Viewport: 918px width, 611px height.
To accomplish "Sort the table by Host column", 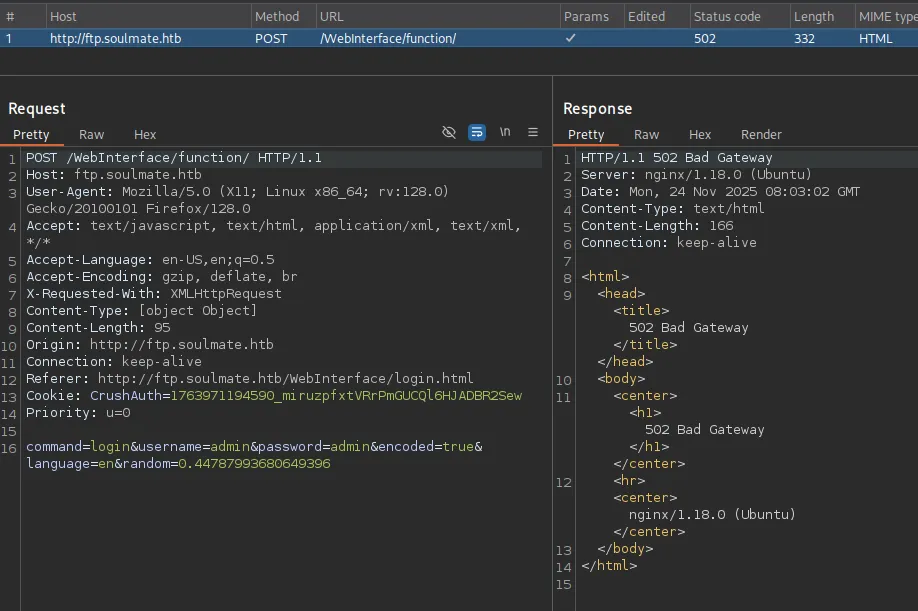I will tap(63, 16).
